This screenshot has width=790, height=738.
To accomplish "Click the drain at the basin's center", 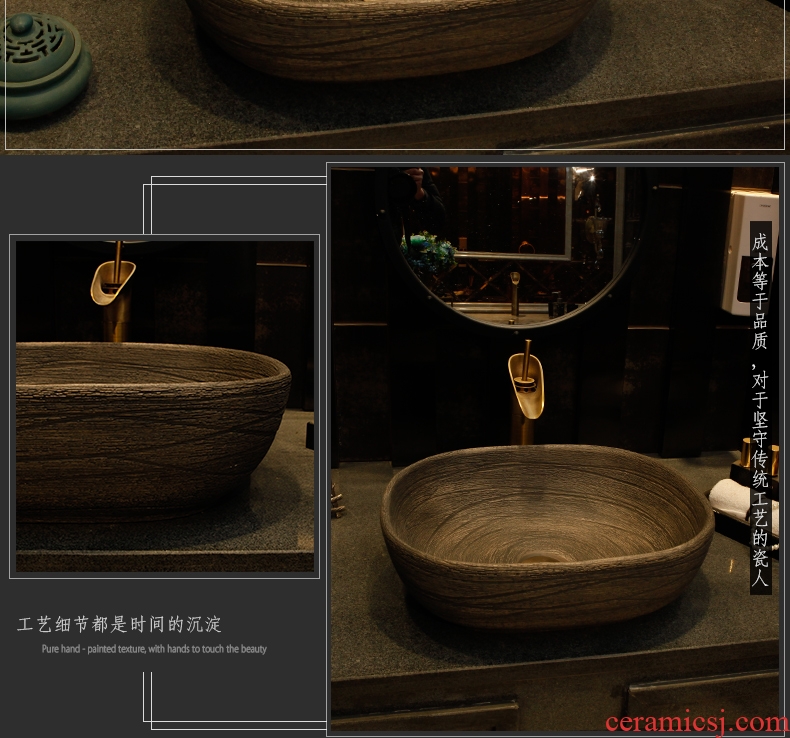I will pyautogui.click(x=543, y=551).
